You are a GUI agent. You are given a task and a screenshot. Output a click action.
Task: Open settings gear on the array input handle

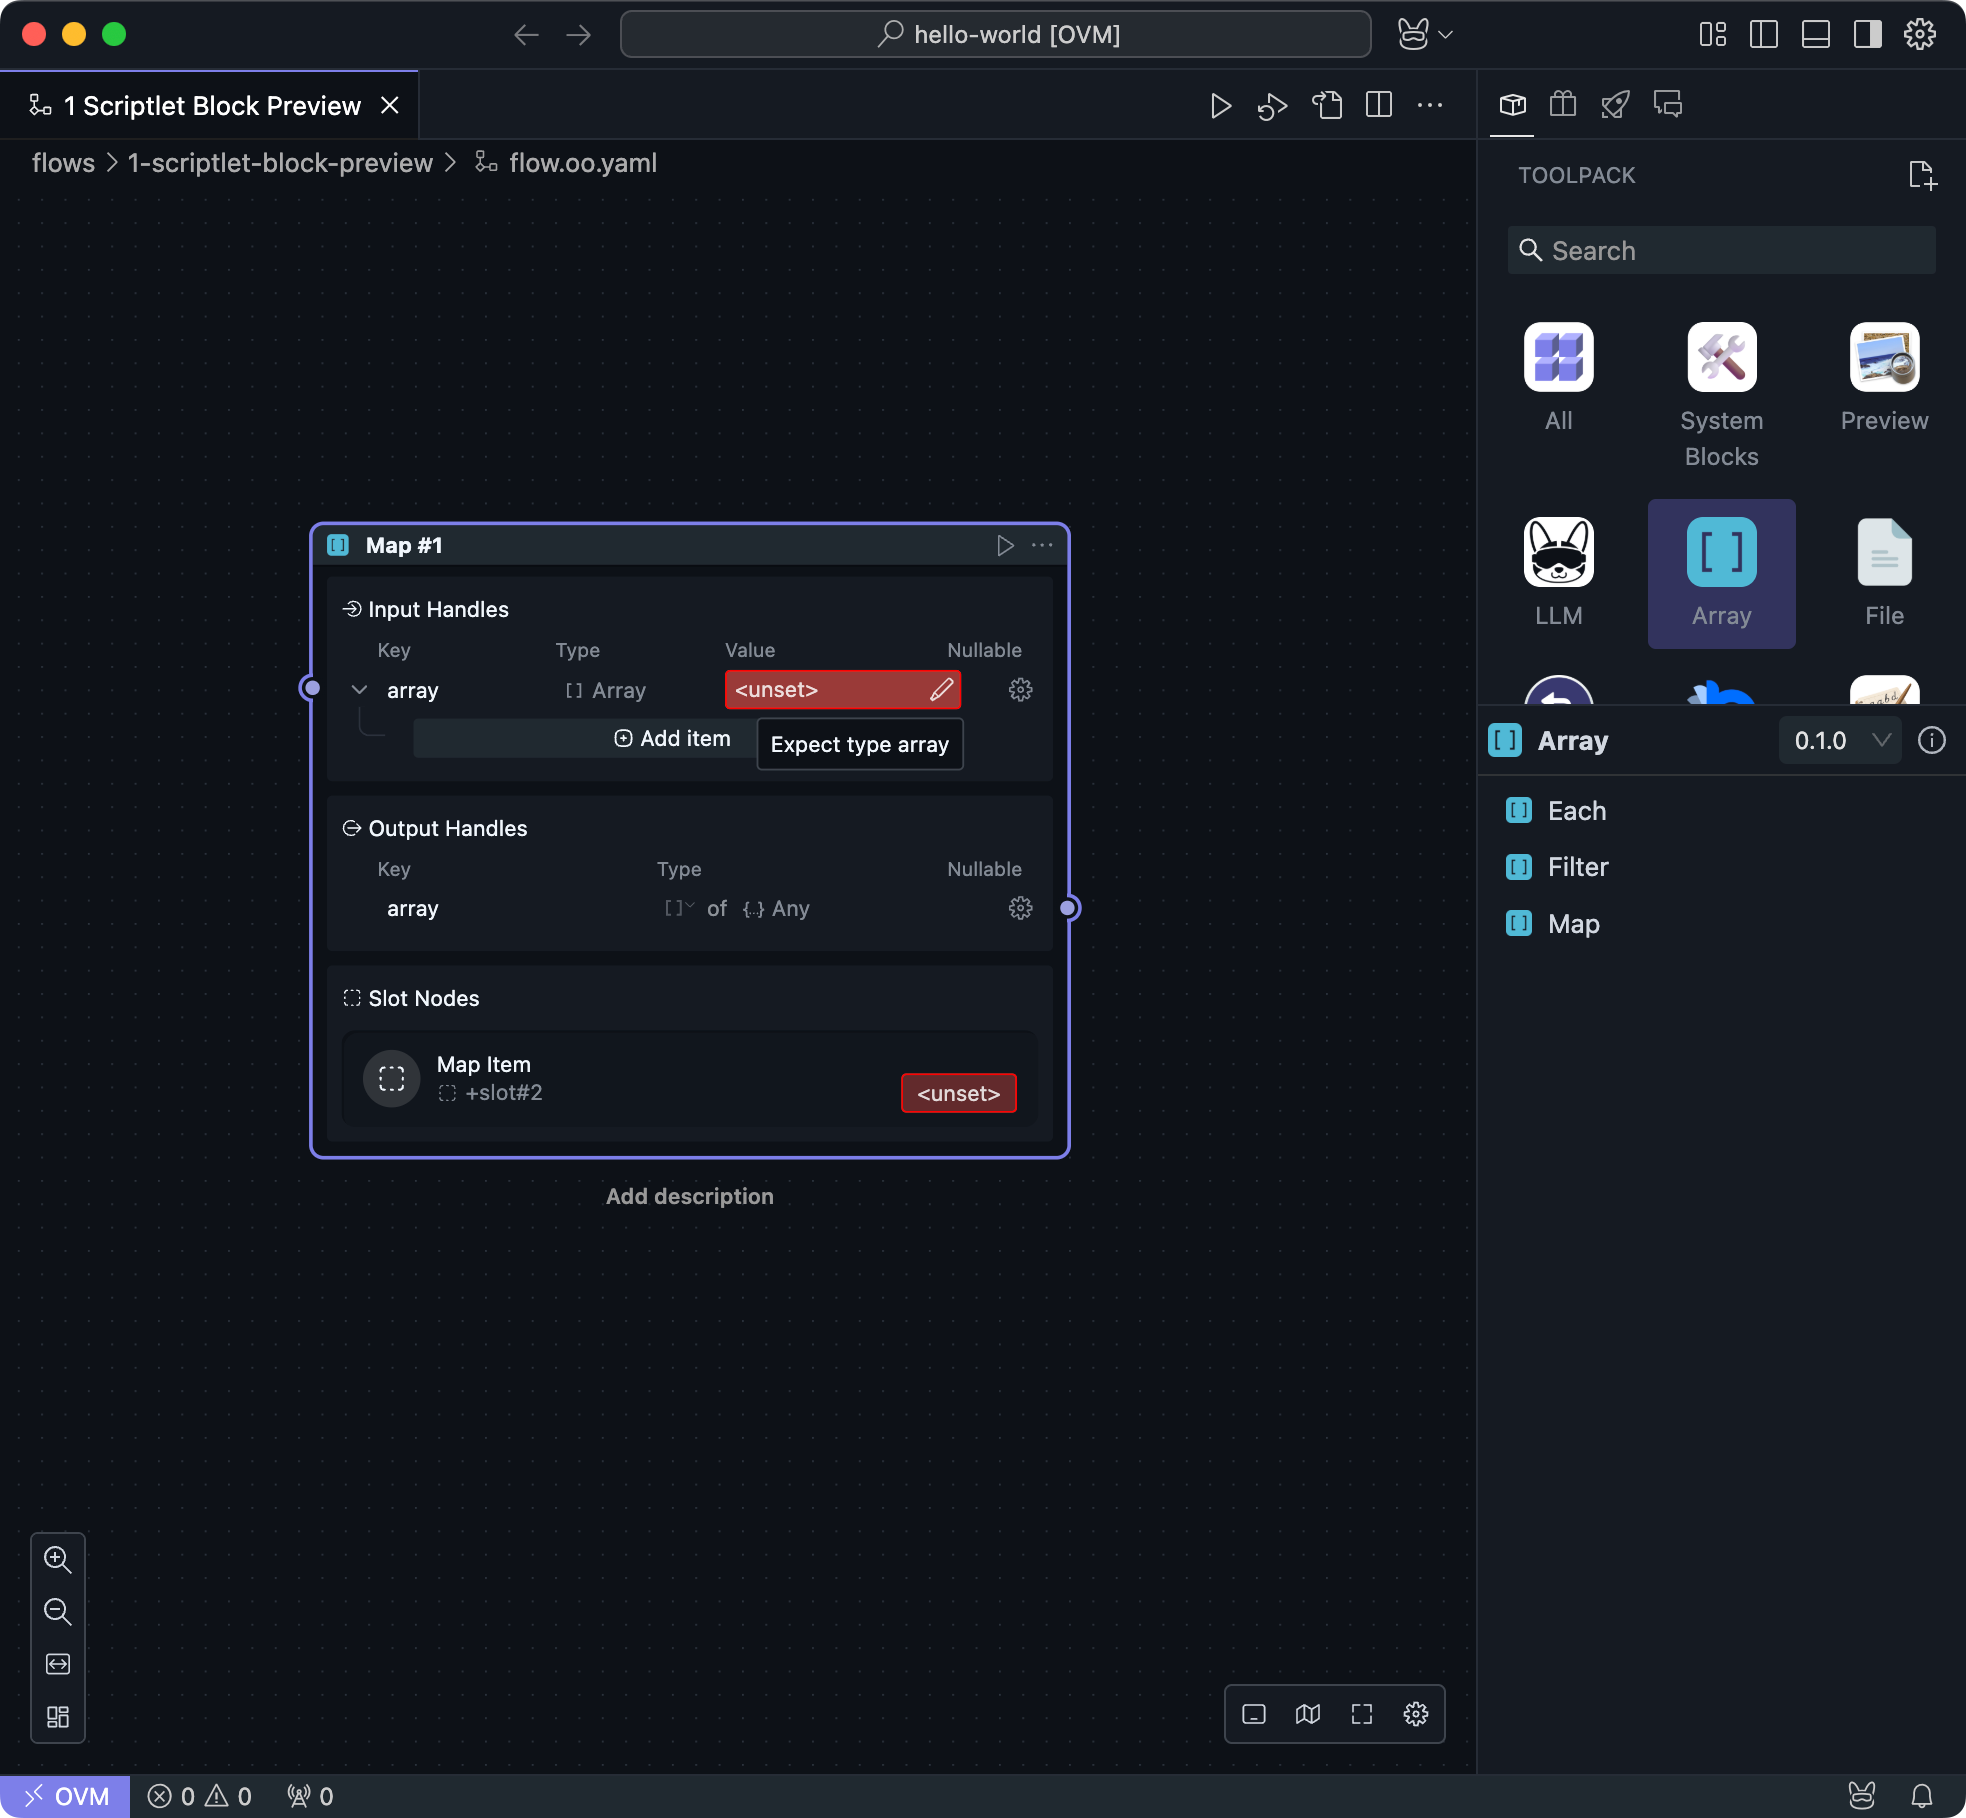(x=1021, y=690)
